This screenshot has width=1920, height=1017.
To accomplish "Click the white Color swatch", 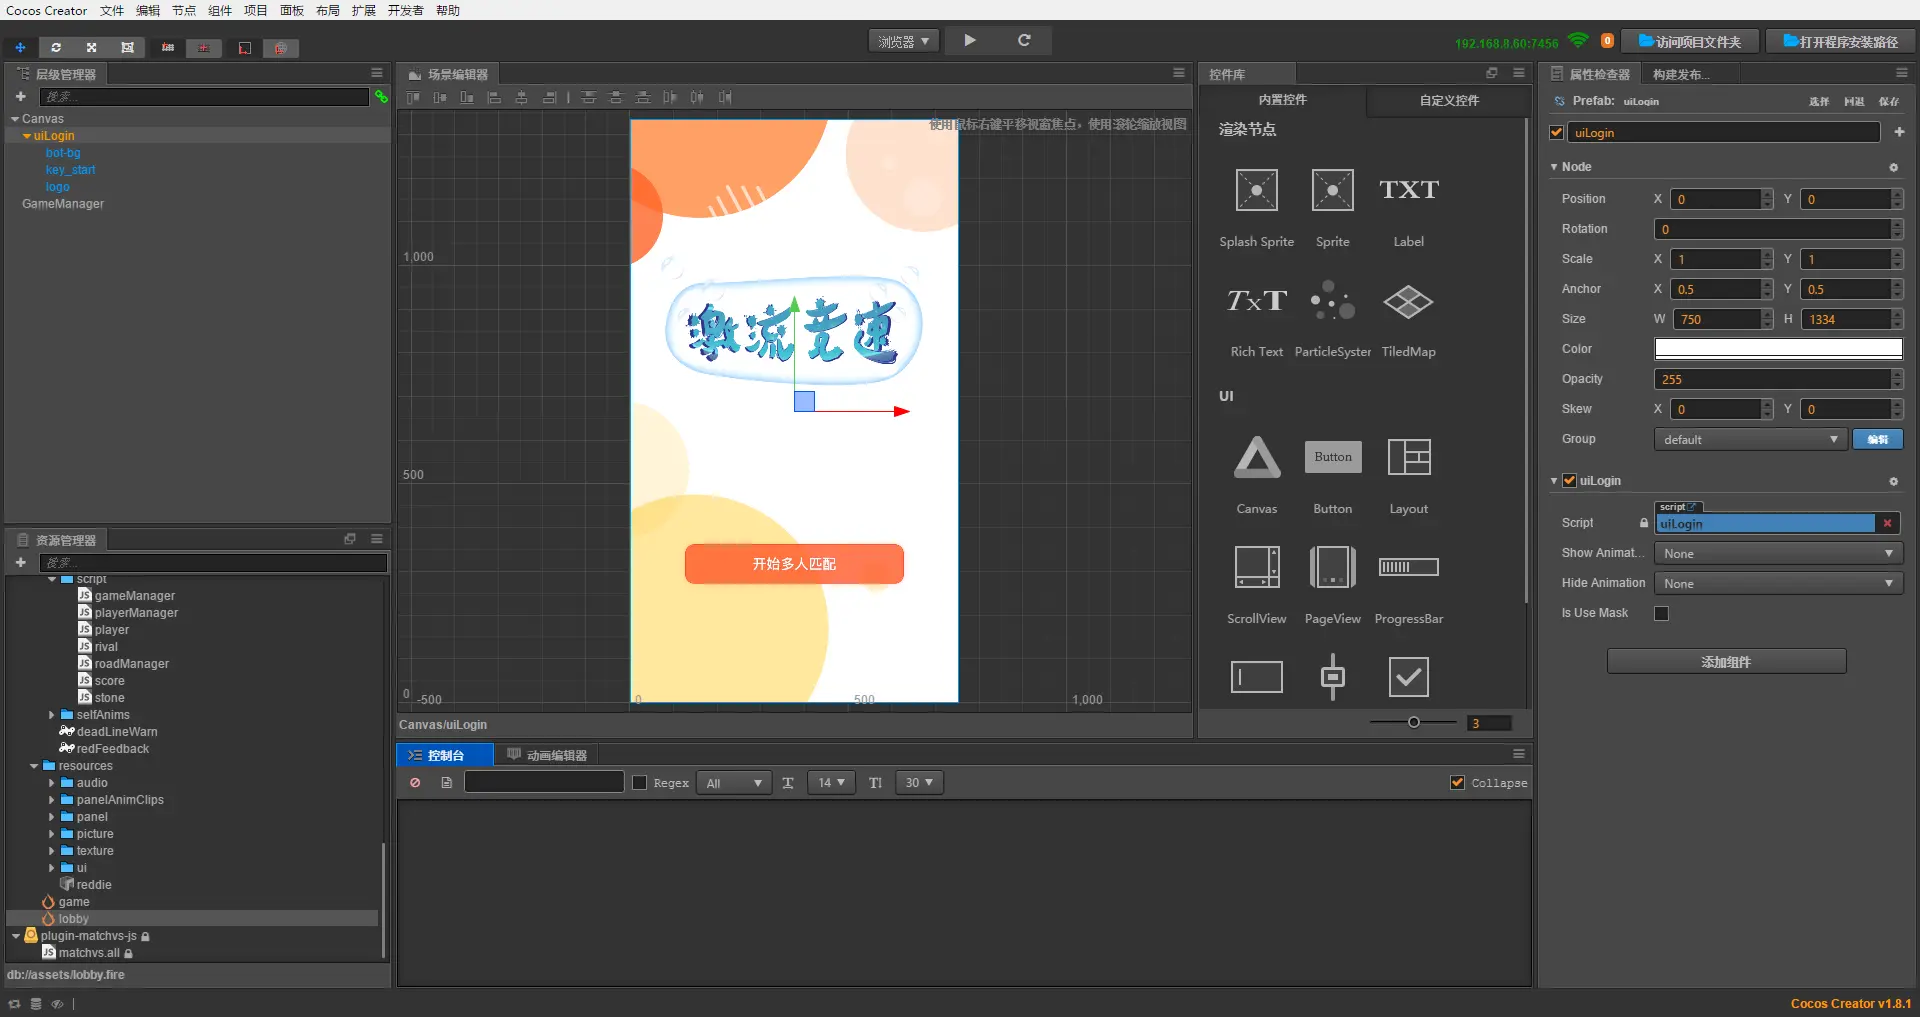I will (x=1777, y=349).
